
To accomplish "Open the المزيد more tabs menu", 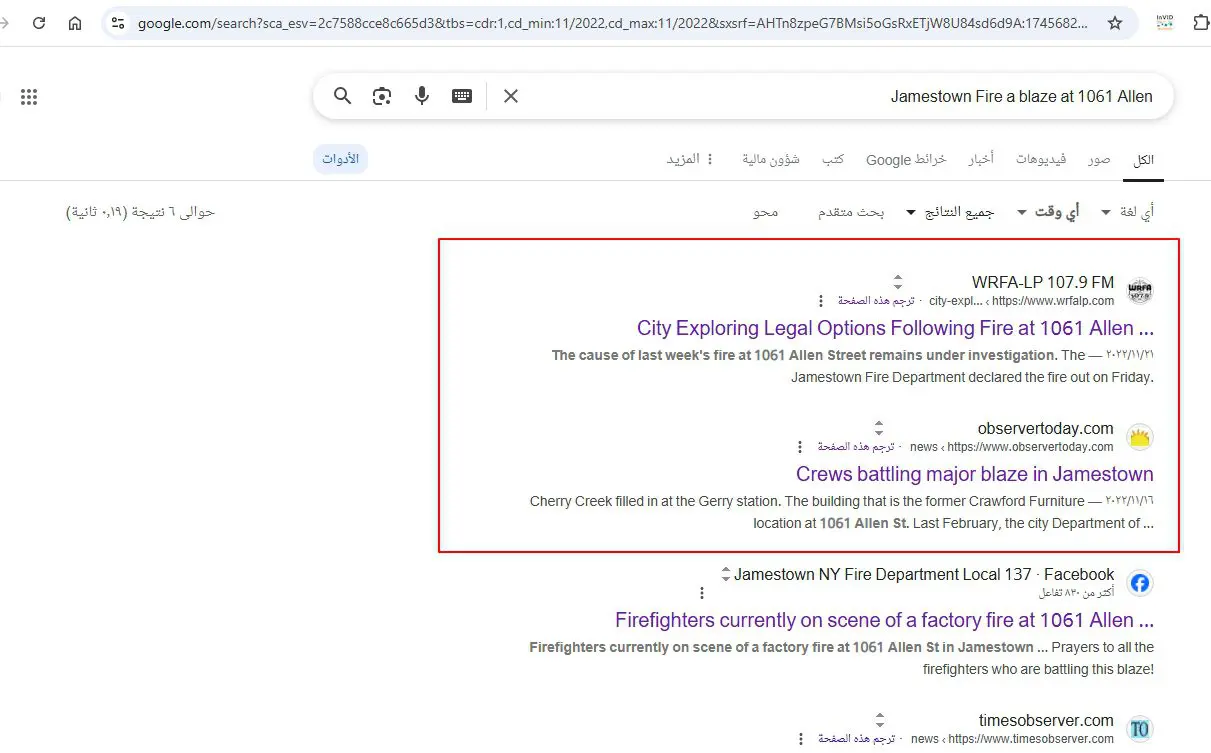I will (x=691, y=159).
